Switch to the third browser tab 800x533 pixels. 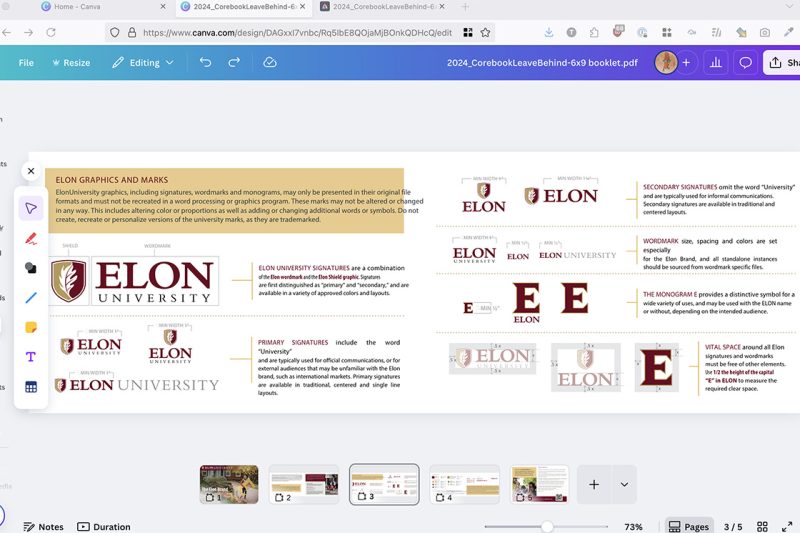[383, 7]
